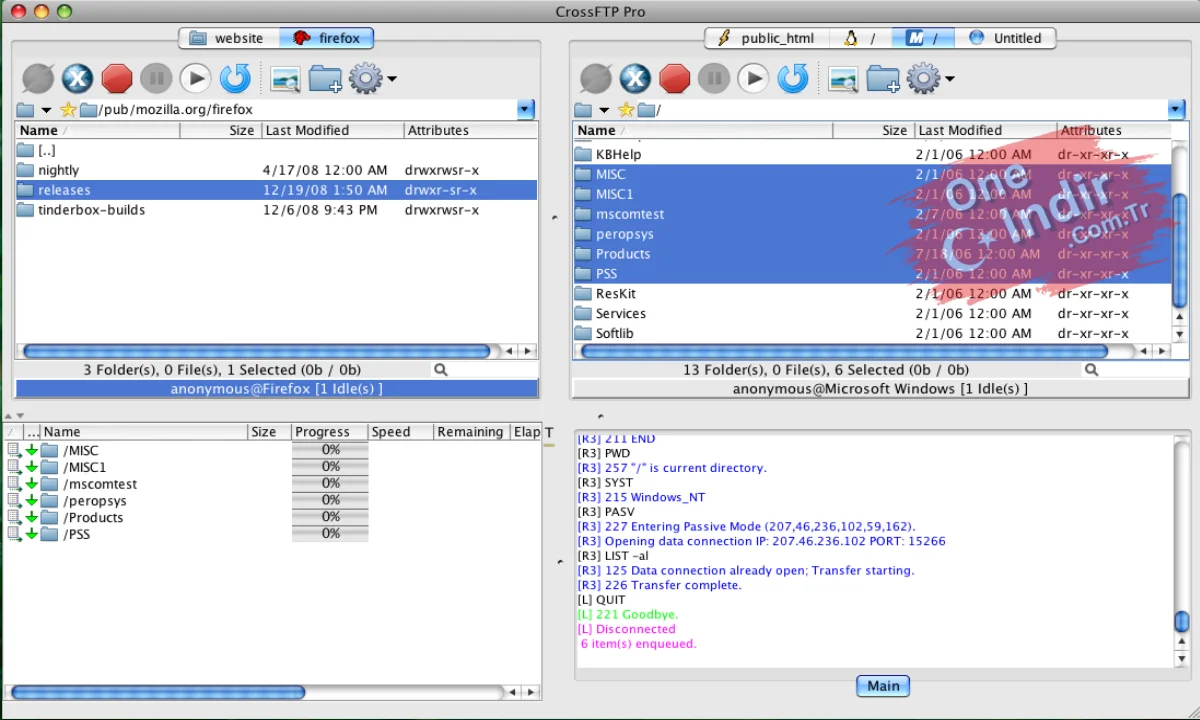Click the play icon in the firefox pane toolbar

(x=195, y=78)
